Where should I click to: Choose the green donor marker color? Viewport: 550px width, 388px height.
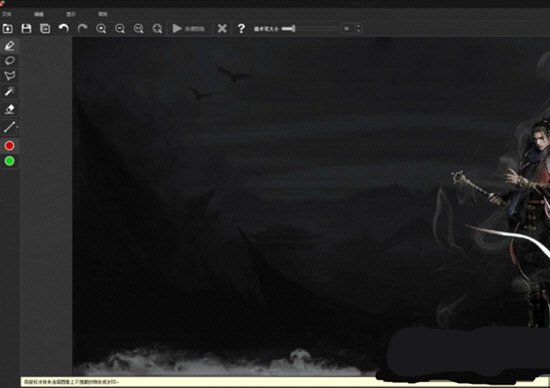click(x=9, y=161)
